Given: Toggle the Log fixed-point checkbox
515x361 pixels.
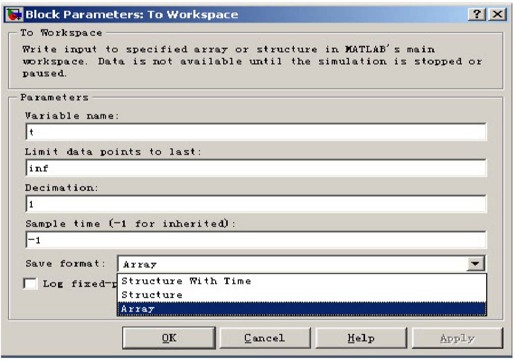Looking at the screenshot, I should [30, 284].
